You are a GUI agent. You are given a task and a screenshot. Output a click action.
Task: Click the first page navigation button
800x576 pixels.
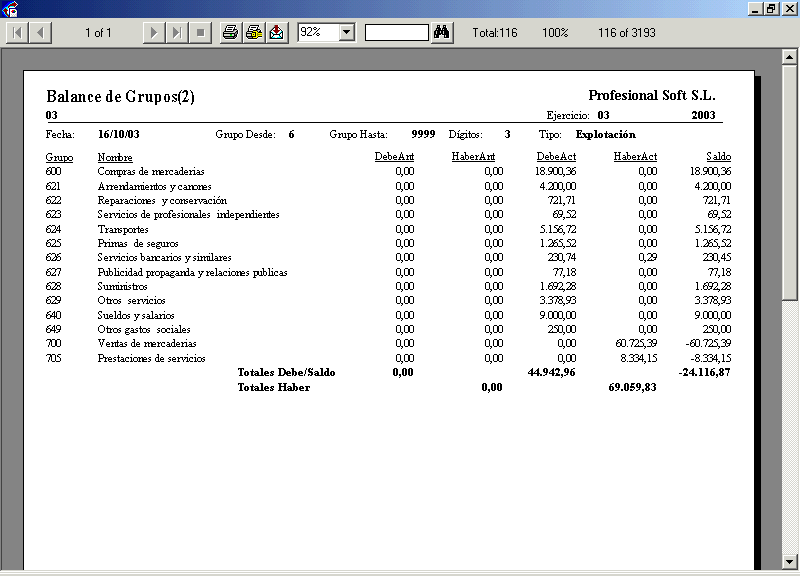point(17,33)
